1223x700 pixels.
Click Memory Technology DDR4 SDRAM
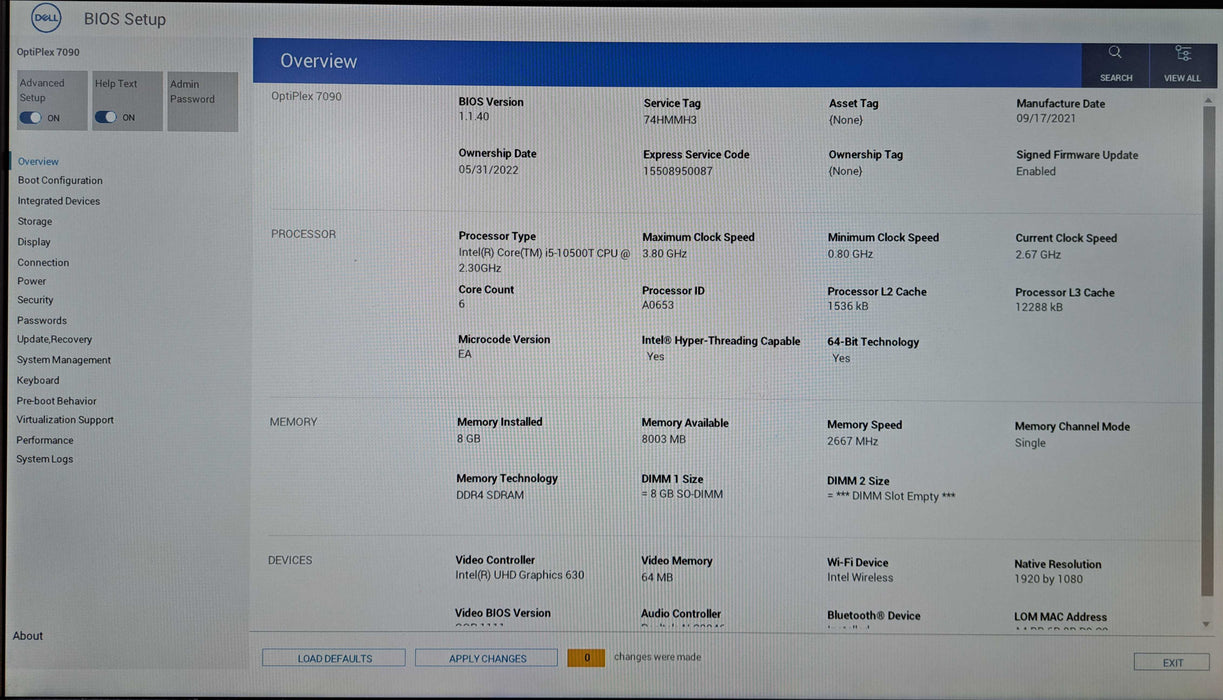(490, 495)
